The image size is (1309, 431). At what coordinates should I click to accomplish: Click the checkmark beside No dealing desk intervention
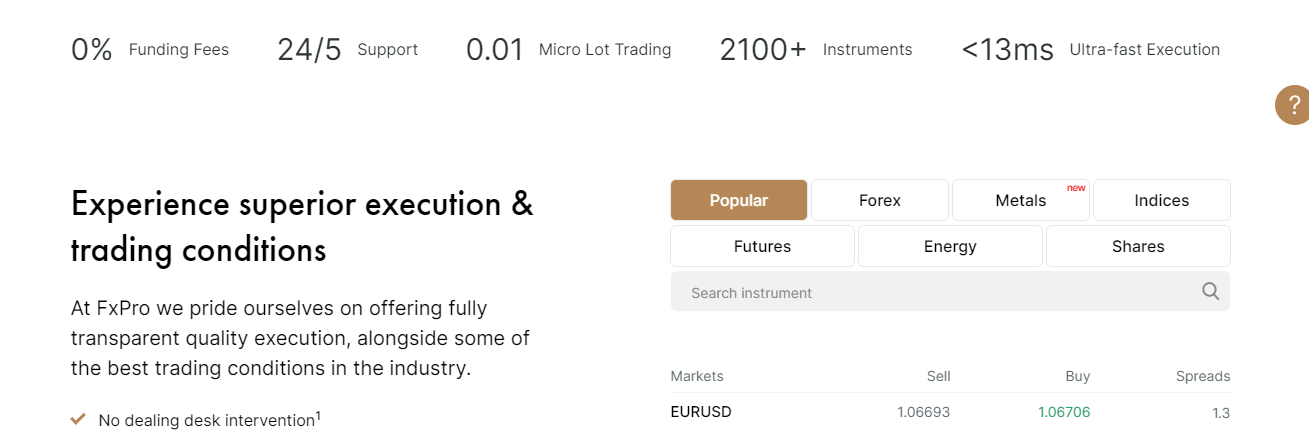78,419
